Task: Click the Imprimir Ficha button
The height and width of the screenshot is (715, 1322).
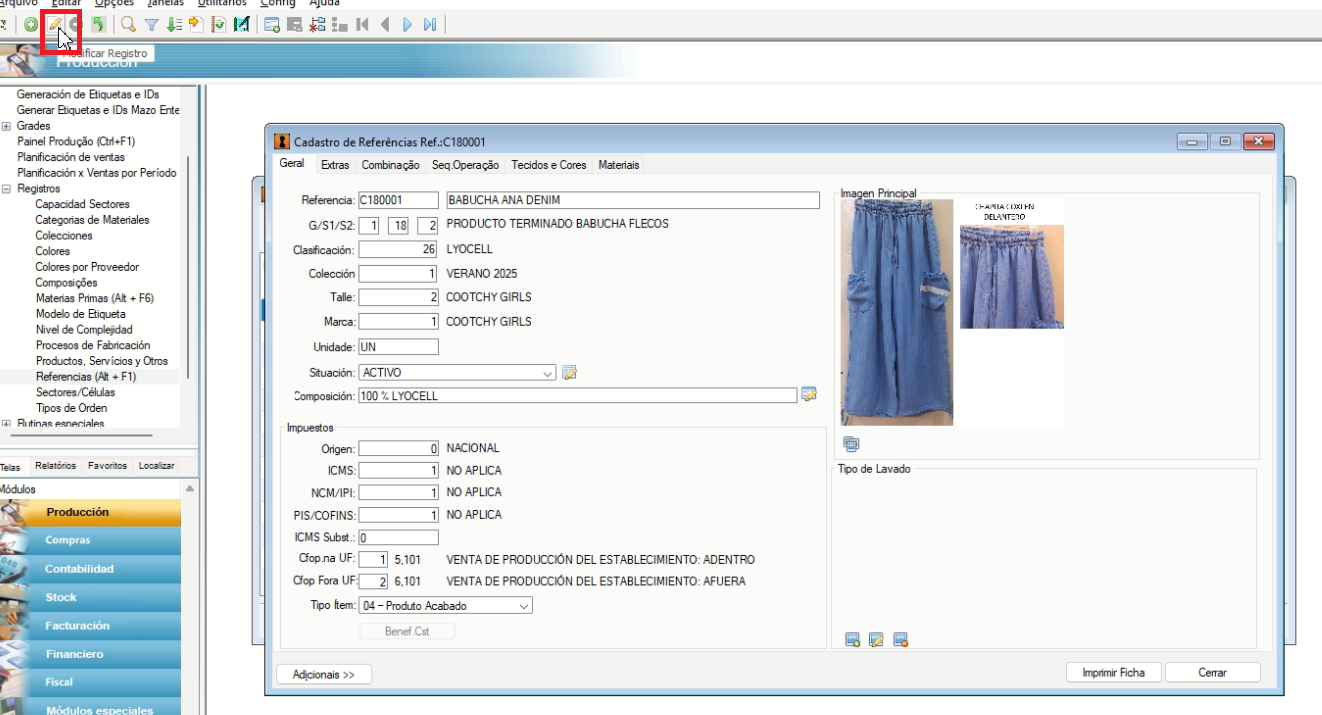Action: point(1113,673)
